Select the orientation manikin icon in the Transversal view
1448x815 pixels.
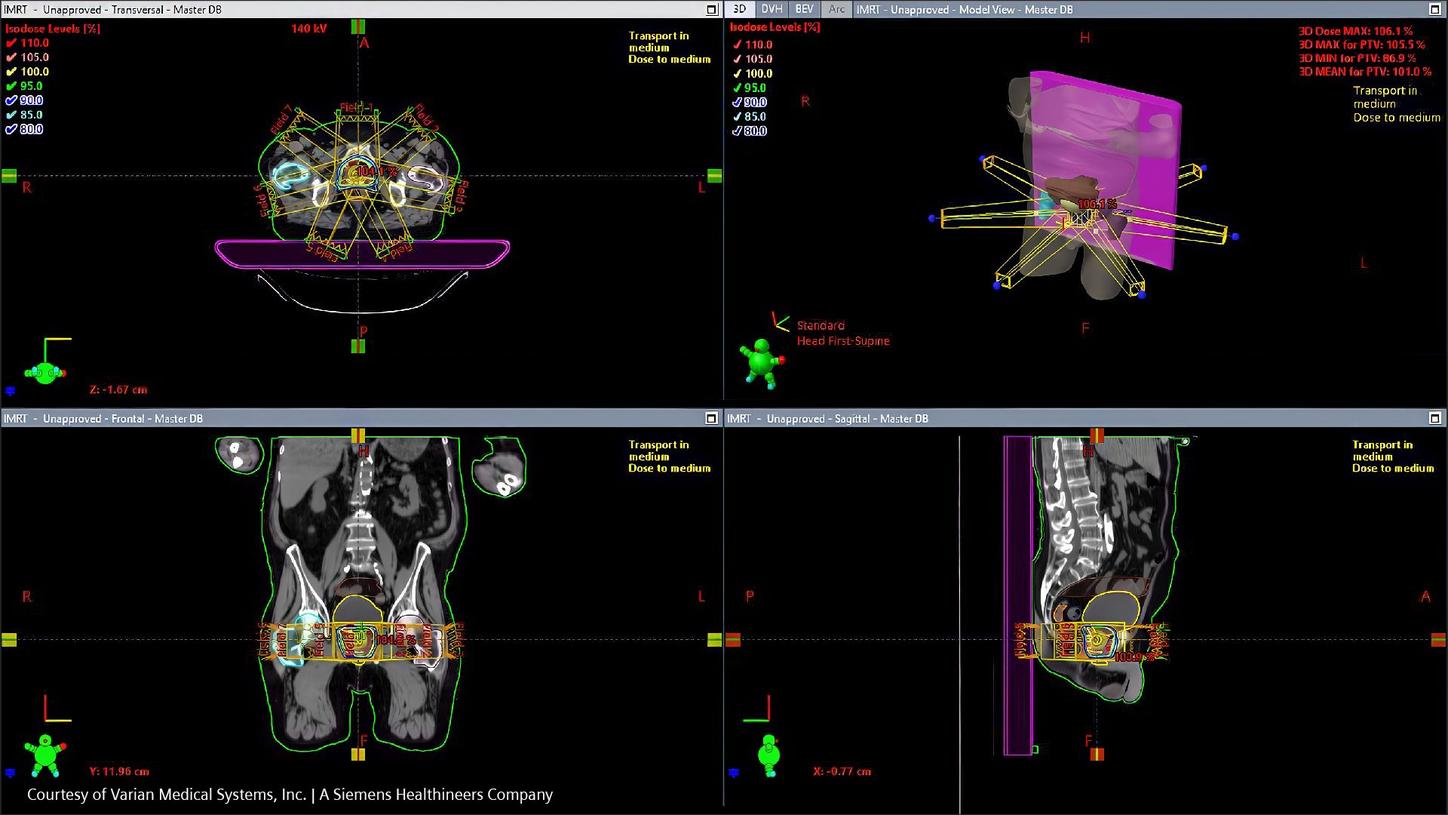[x=45, y=372]
